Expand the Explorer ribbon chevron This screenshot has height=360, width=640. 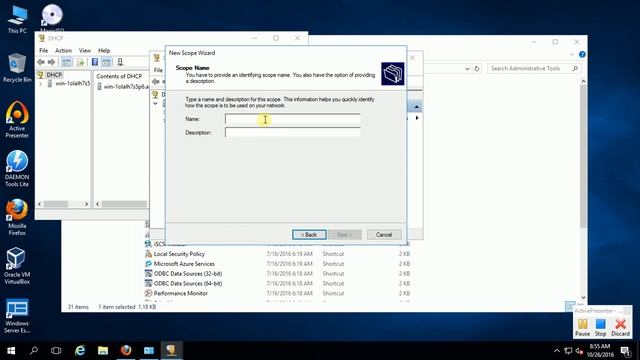click(x=572, y=54)
